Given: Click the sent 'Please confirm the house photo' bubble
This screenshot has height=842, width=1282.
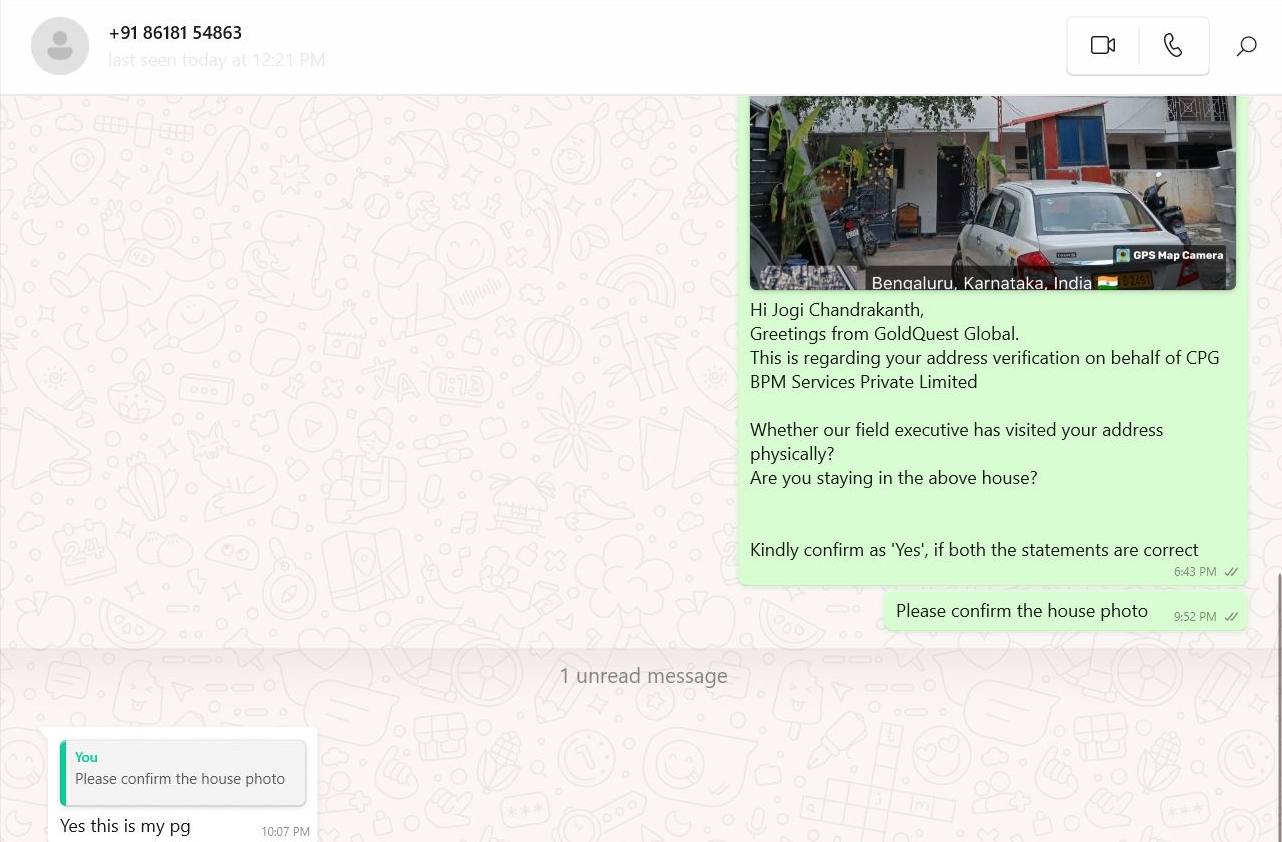Looking at the screenshot, I should (x=1021, y=611).
